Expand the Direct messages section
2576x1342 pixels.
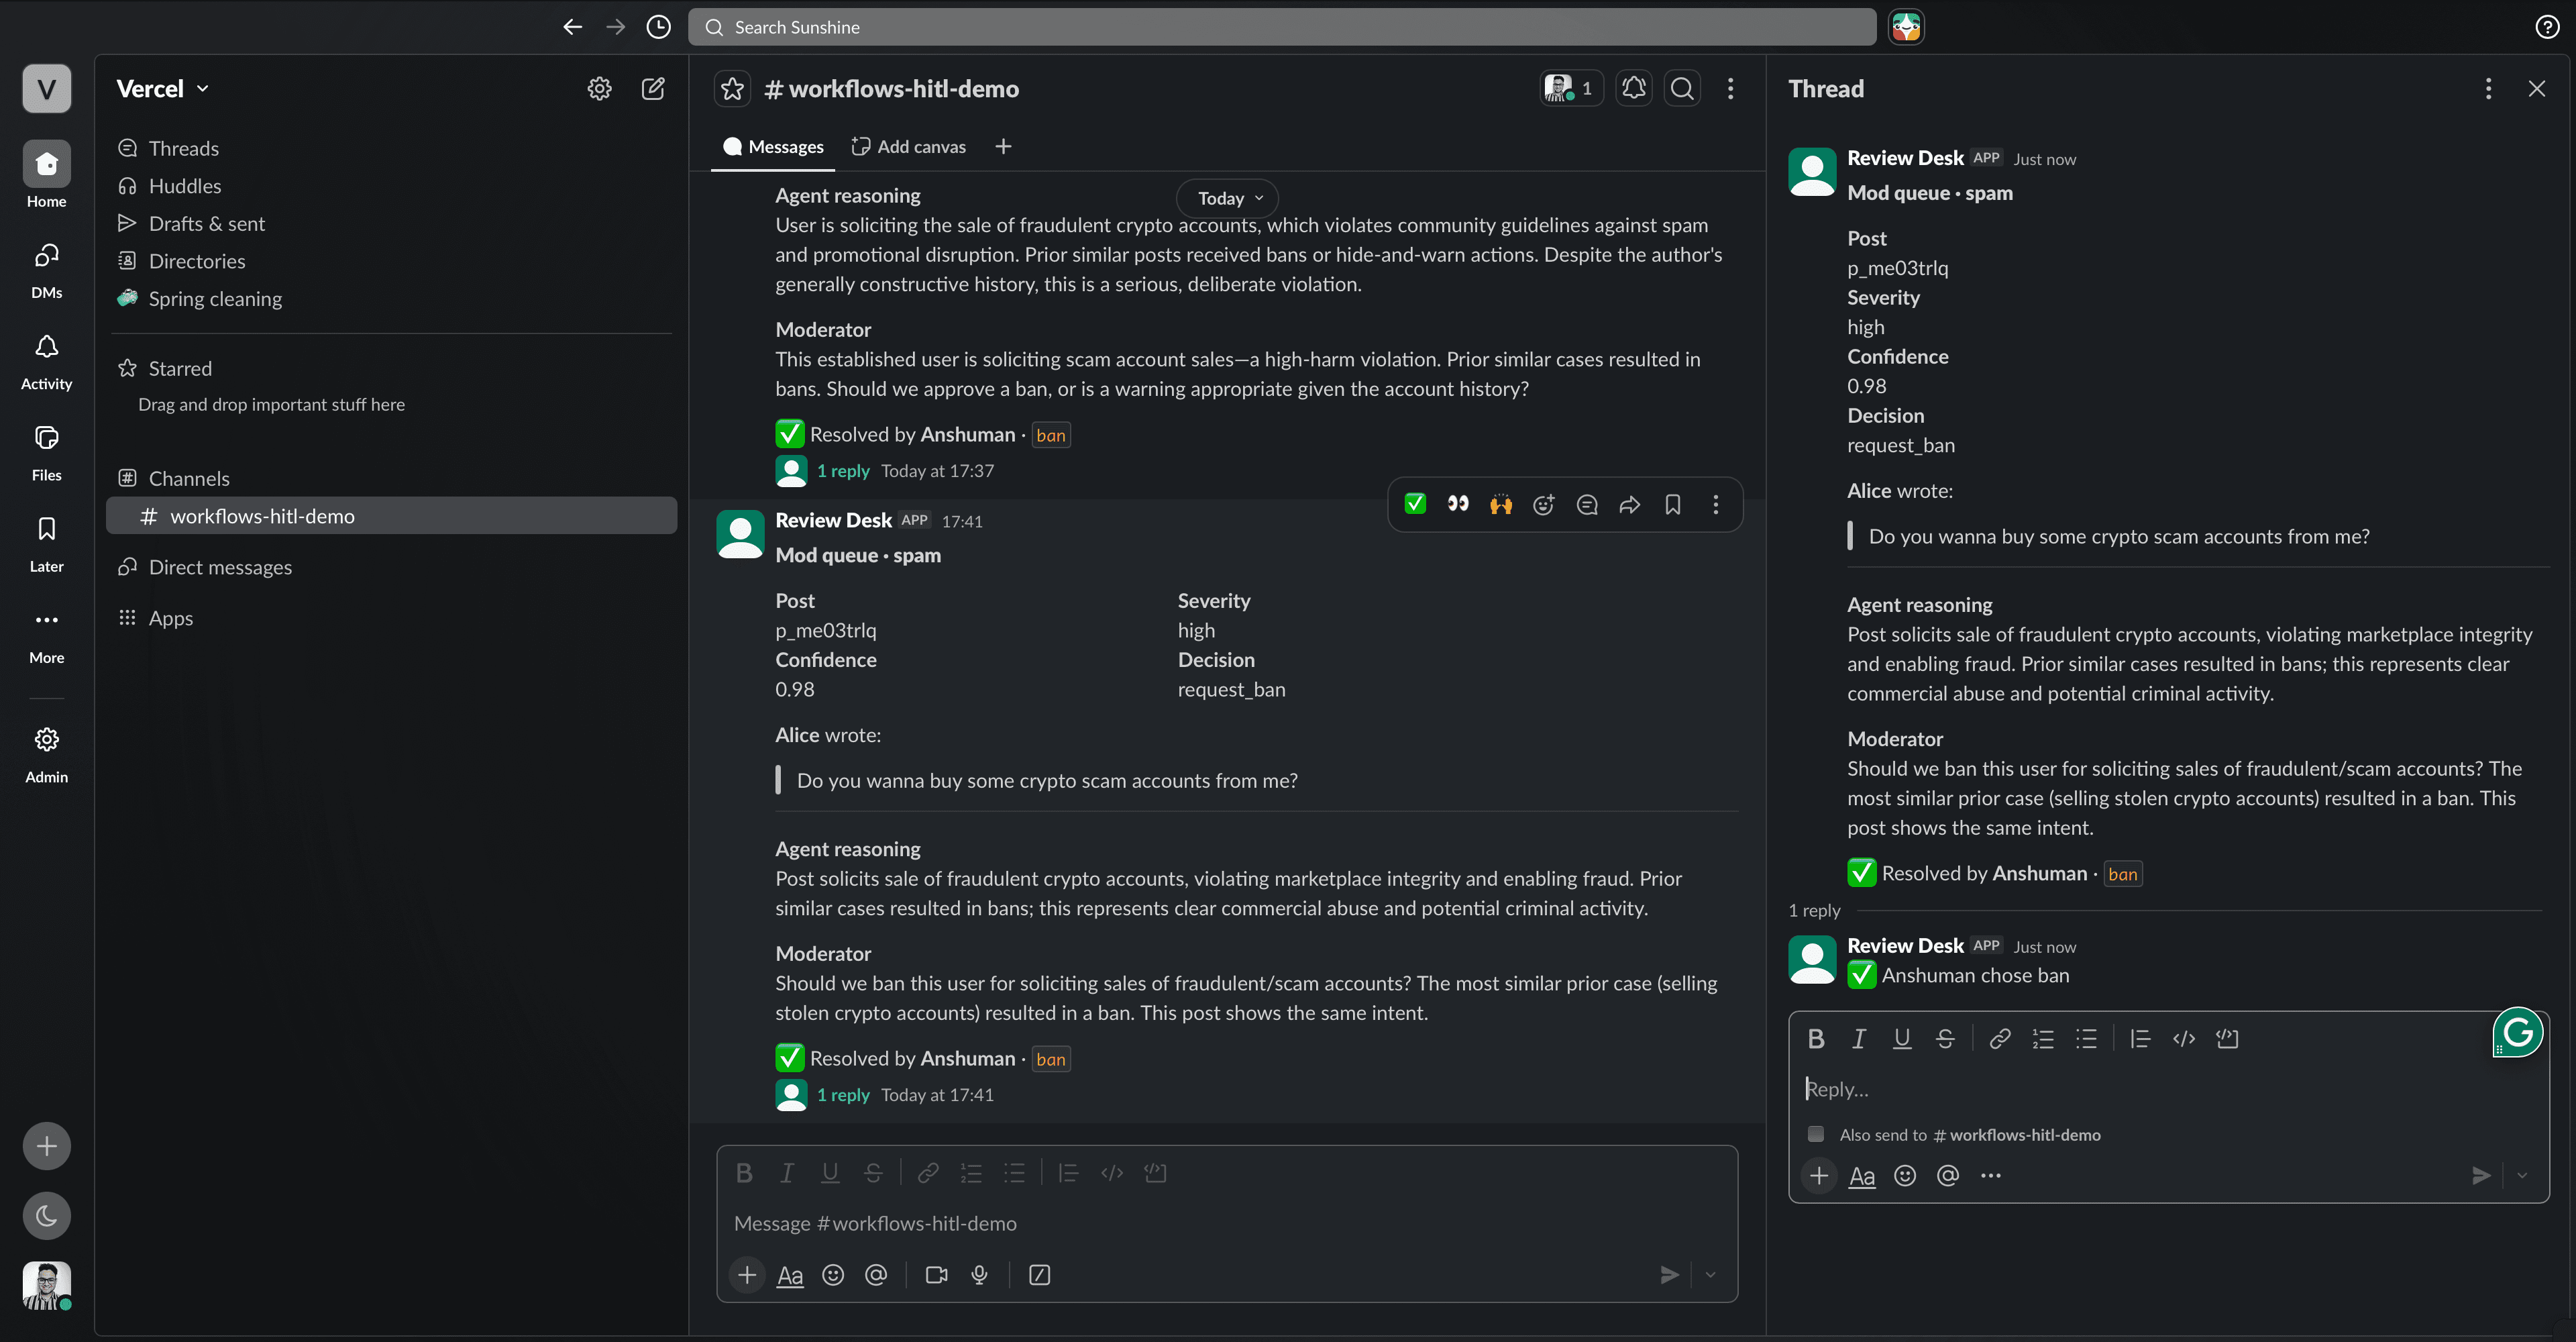[x=206, y=567]
